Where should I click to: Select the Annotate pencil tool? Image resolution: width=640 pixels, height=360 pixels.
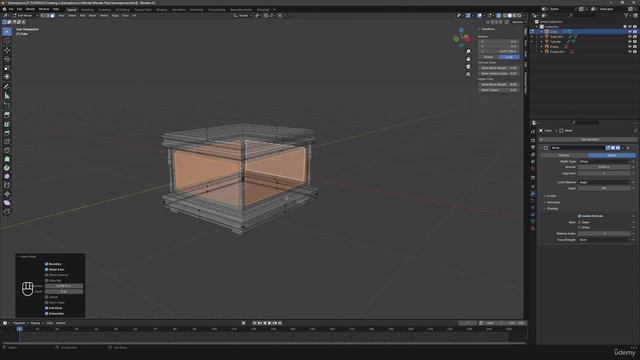pos(7,87)
